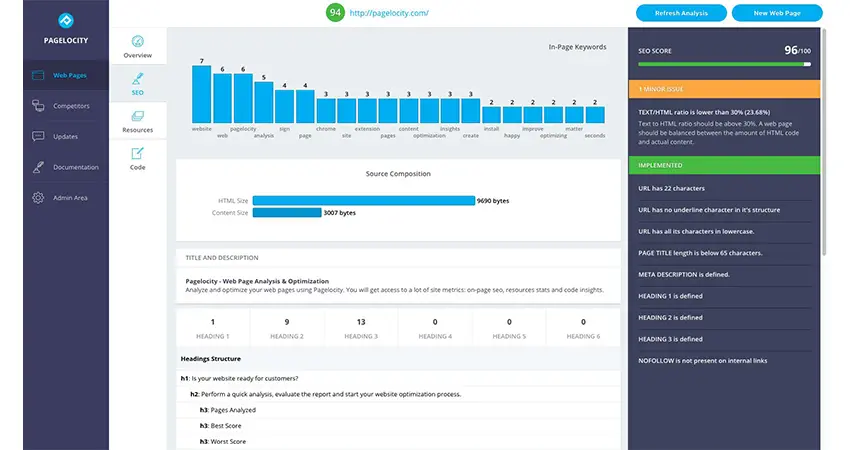Image resolution: width=850 pixels, height=450 pixels.
Task: Click the right panel scrollbar
Action: 824,142
